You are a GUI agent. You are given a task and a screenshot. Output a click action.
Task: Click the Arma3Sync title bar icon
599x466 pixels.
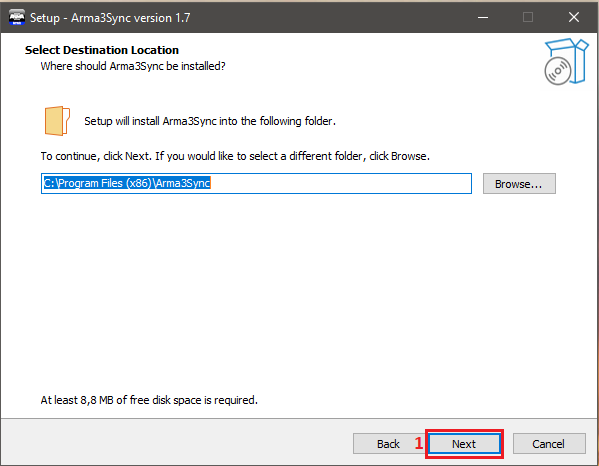point(16,18)
